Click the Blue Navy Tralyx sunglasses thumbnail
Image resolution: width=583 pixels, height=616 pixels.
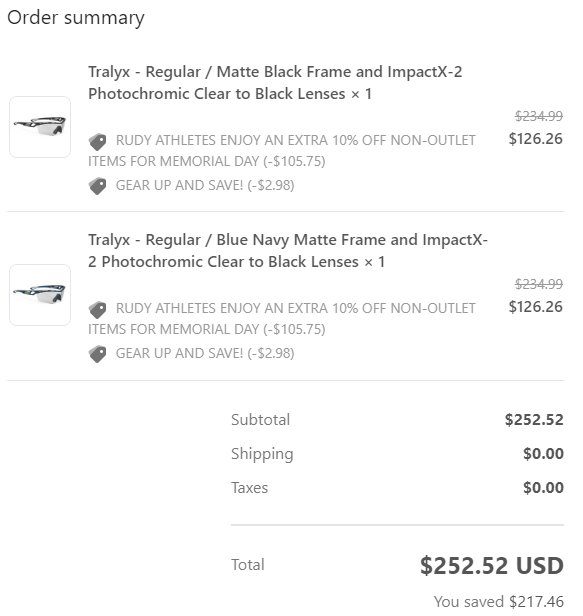[x=40, y=295]
